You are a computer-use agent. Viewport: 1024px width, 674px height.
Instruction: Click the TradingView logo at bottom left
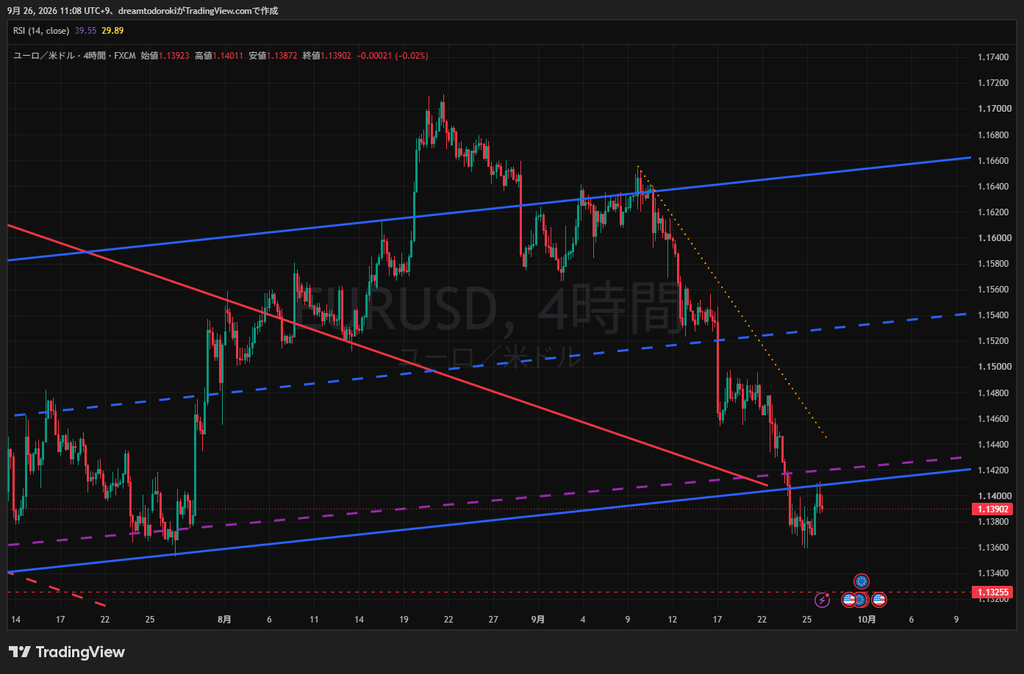(x=67, y=652)
